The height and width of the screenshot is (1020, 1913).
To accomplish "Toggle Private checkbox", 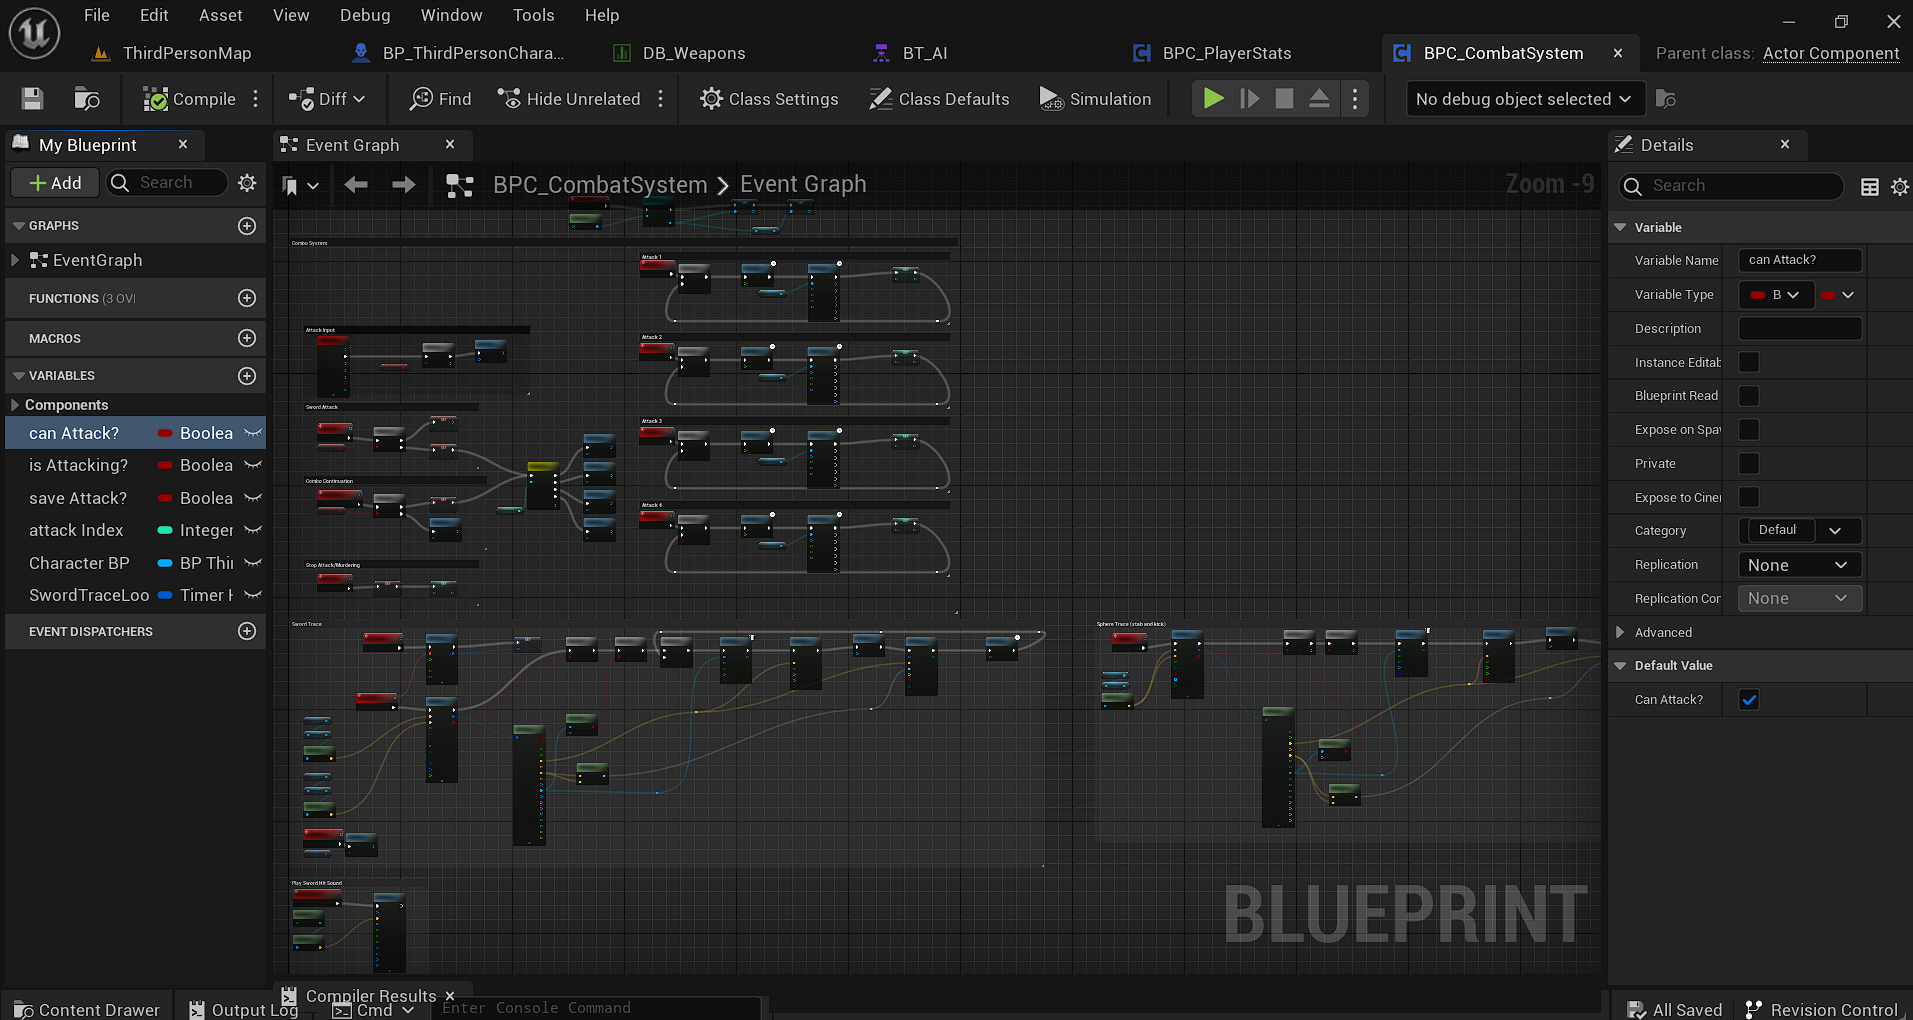I will (1749, 464).
